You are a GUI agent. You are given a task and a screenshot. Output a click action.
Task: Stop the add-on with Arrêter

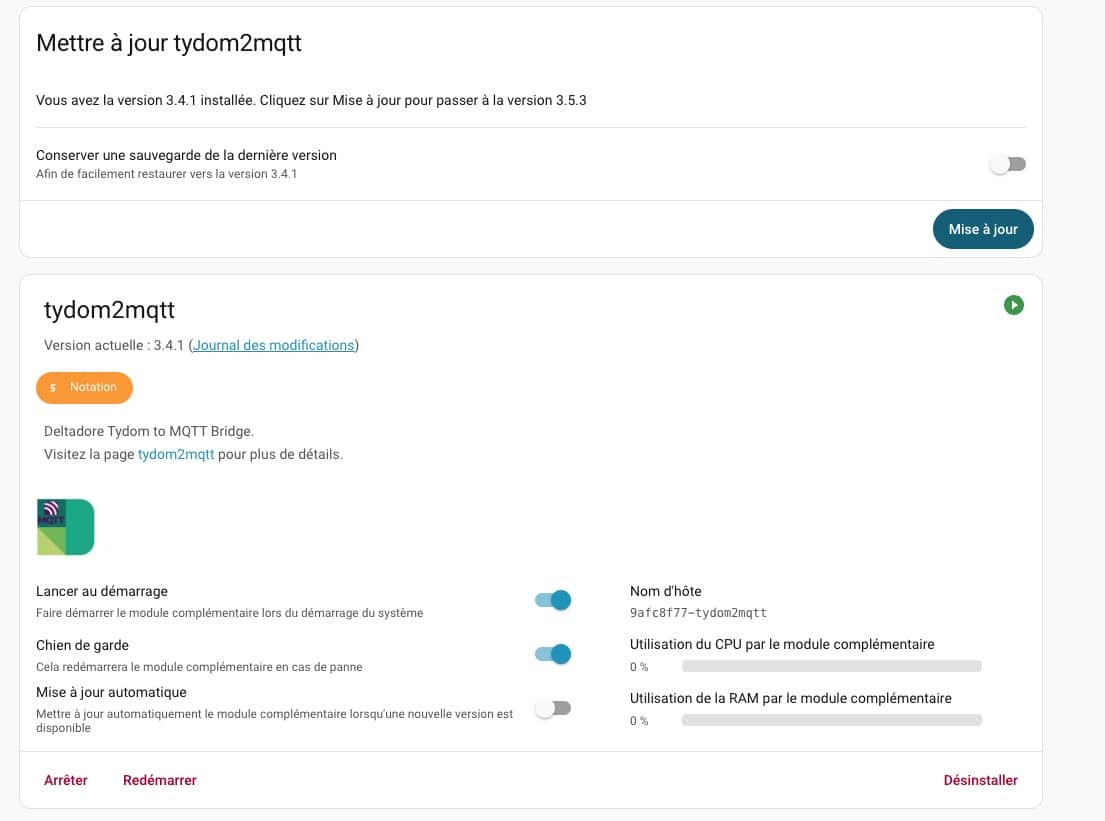tap(66, 780)
